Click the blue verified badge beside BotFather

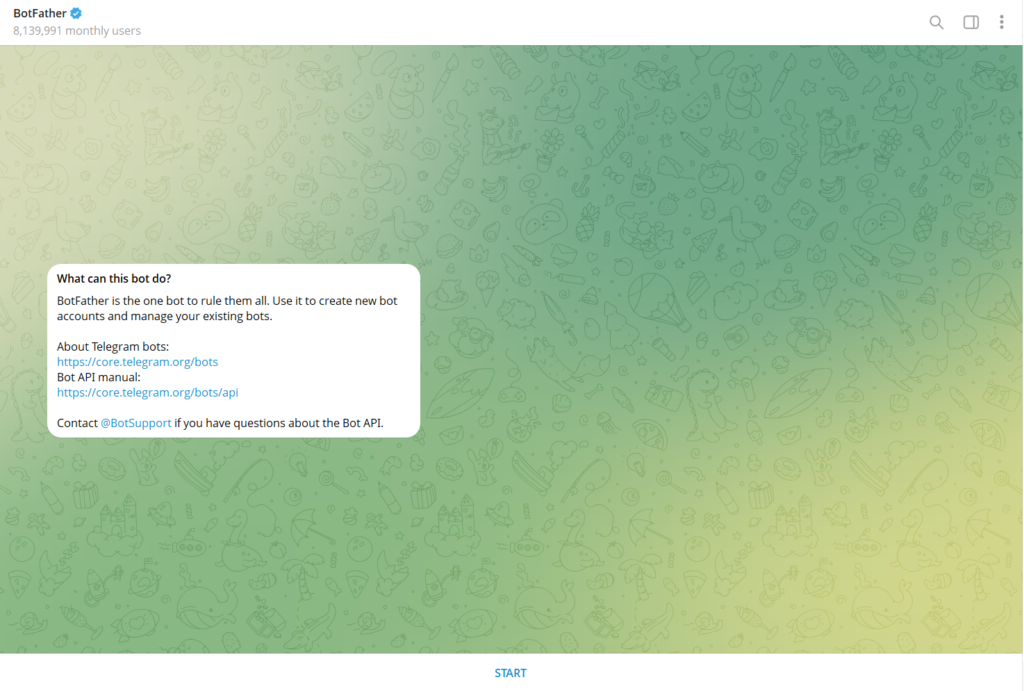(76, 13)
